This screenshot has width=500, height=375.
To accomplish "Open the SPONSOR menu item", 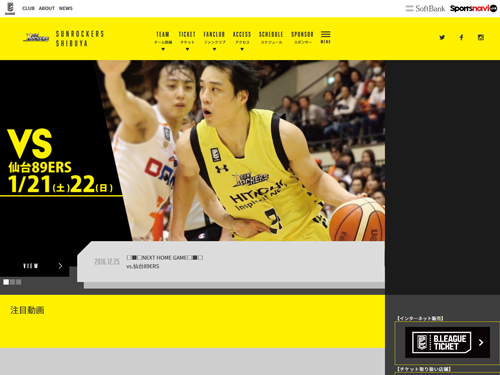I will coord(302,38).
